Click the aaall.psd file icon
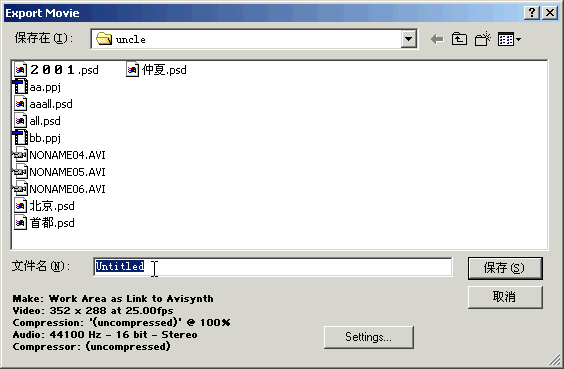 [x=21, y=104]
